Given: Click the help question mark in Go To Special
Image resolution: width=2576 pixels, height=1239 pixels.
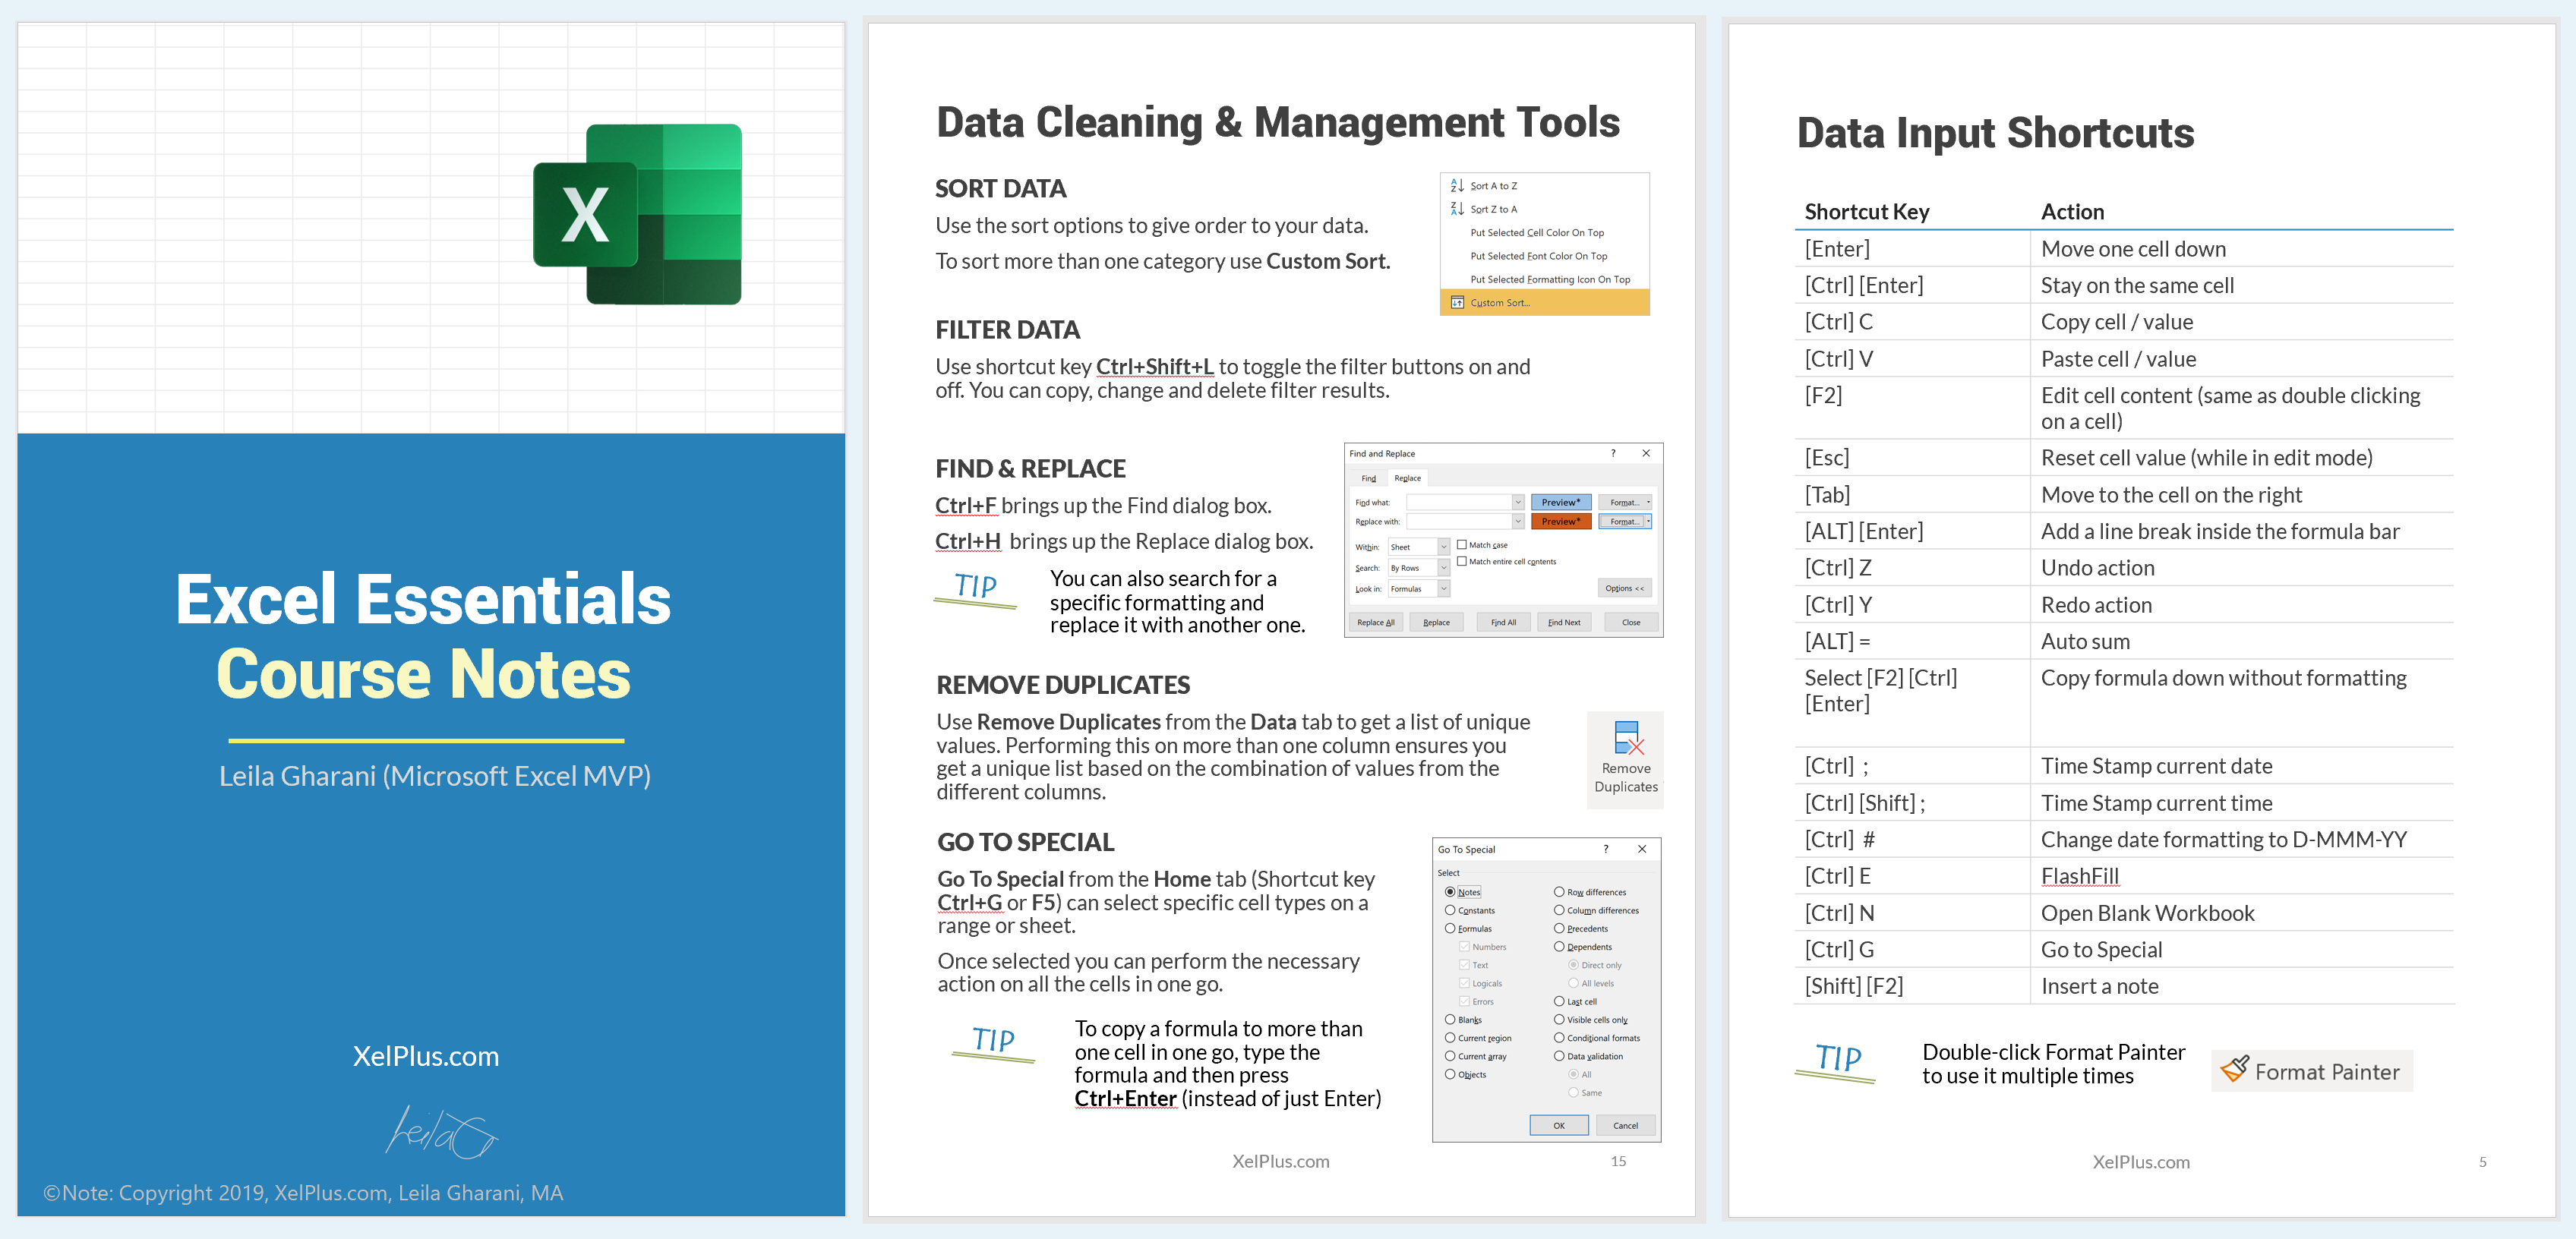Looking at the screenshot, I should tap(1606, 849).
